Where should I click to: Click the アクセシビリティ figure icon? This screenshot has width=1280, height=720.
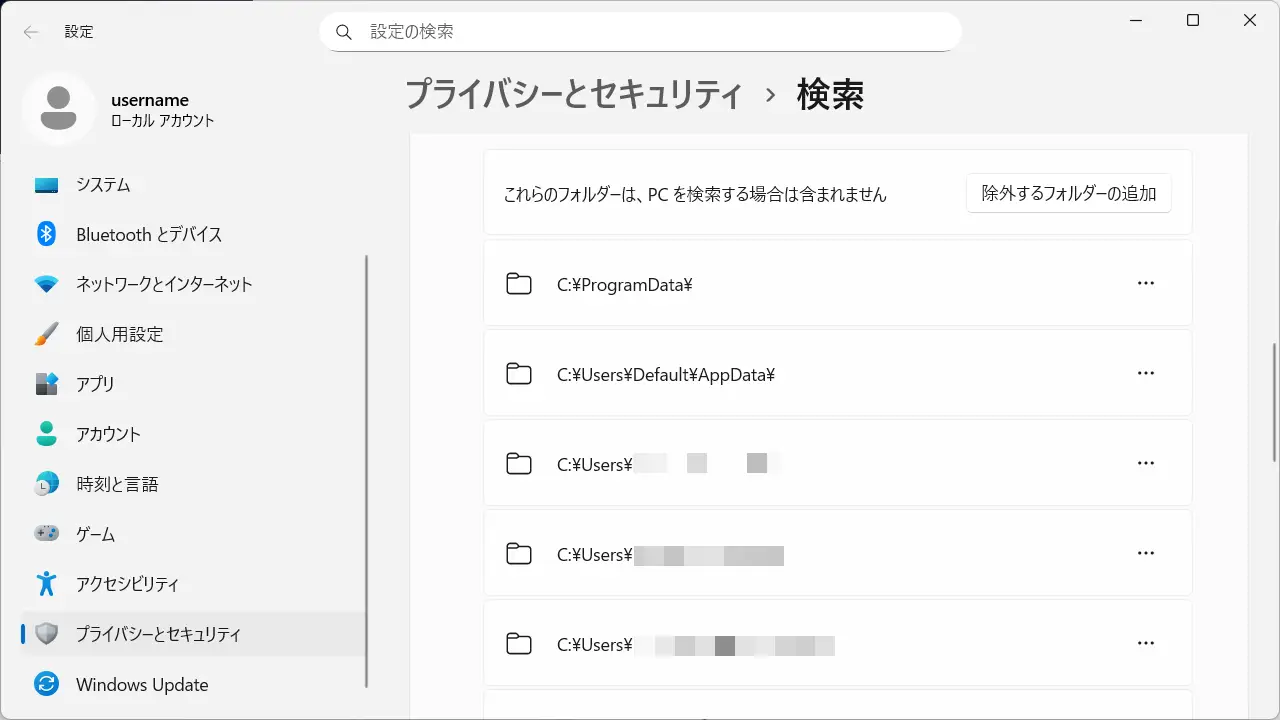pyautogui.click(x=47, y=584)
